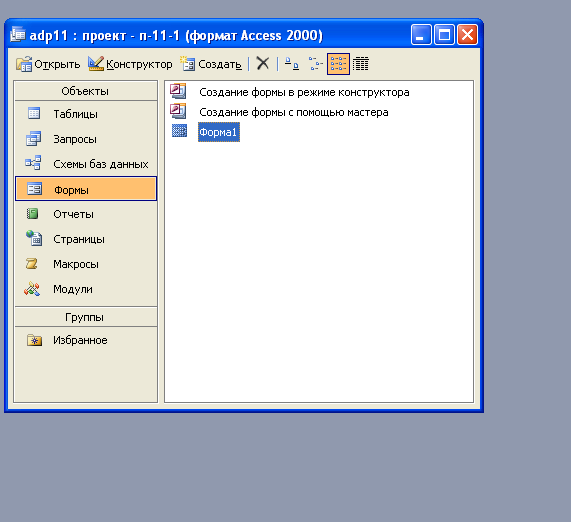This screenshot has height=522, width=571.
Task: Open the Модули objects category
Action: [x=86, y=289]
